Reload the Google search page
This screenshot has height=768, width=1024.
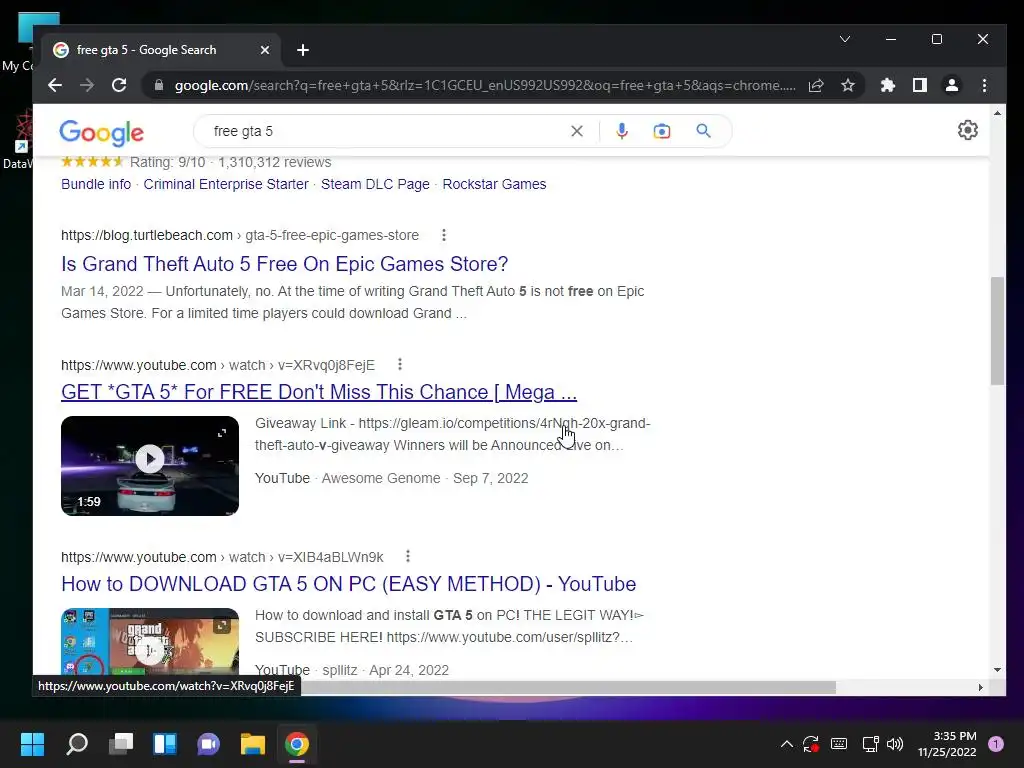pos(119,86)
